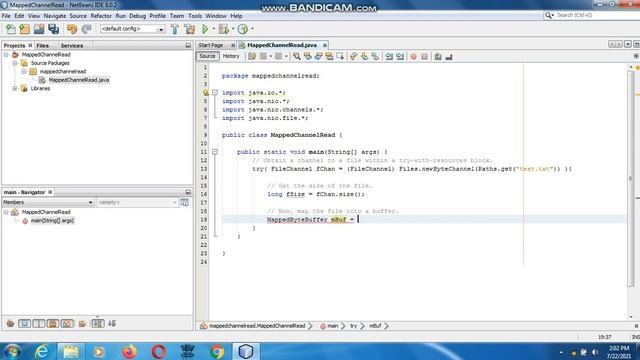Toggle Show Fields filter in Navigator
Viewport: 640px width, 360px height.
click(24, 324)
